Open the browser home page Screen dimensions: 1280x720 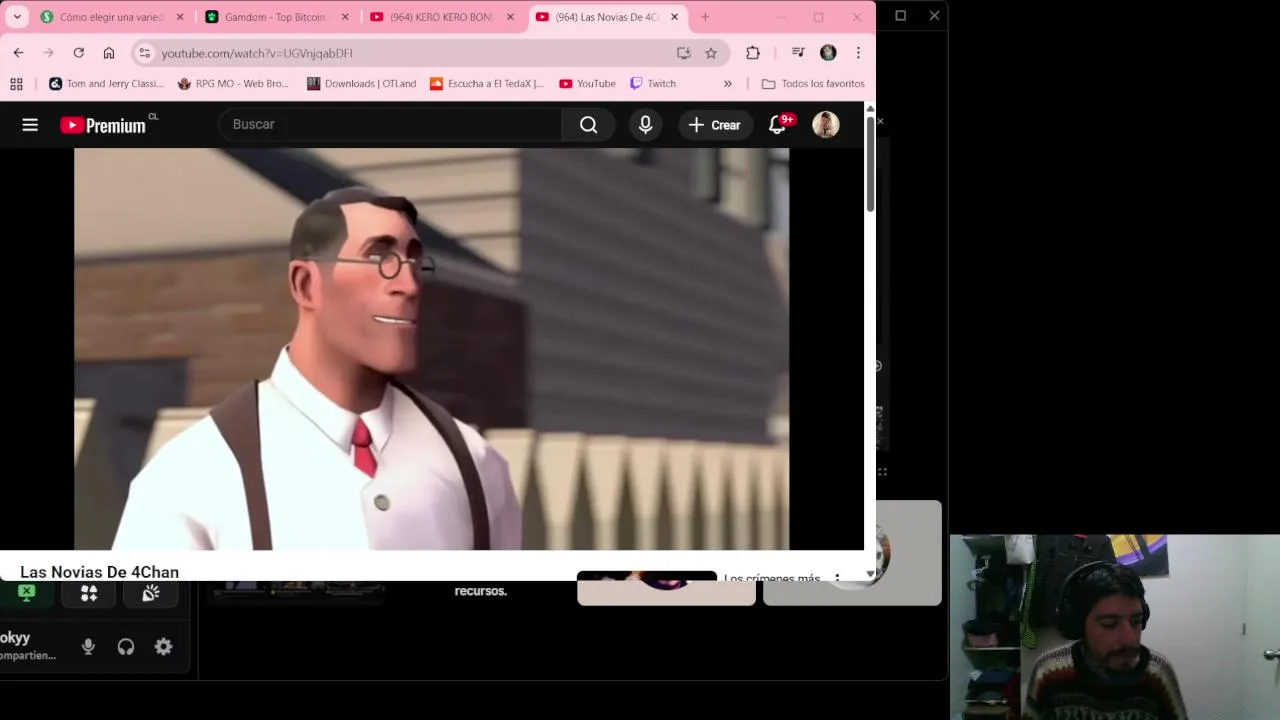(109, 53)
